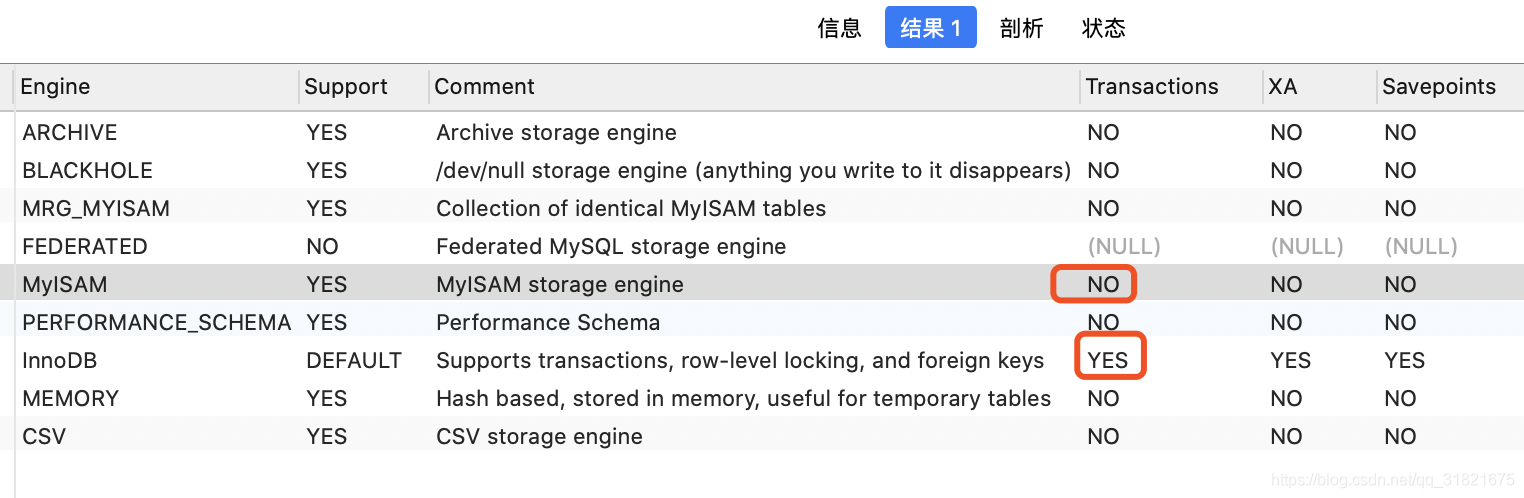Sort by the Transactions column header
The height and width of the screenshot is (498, 1524).
tap(1152, 87)
